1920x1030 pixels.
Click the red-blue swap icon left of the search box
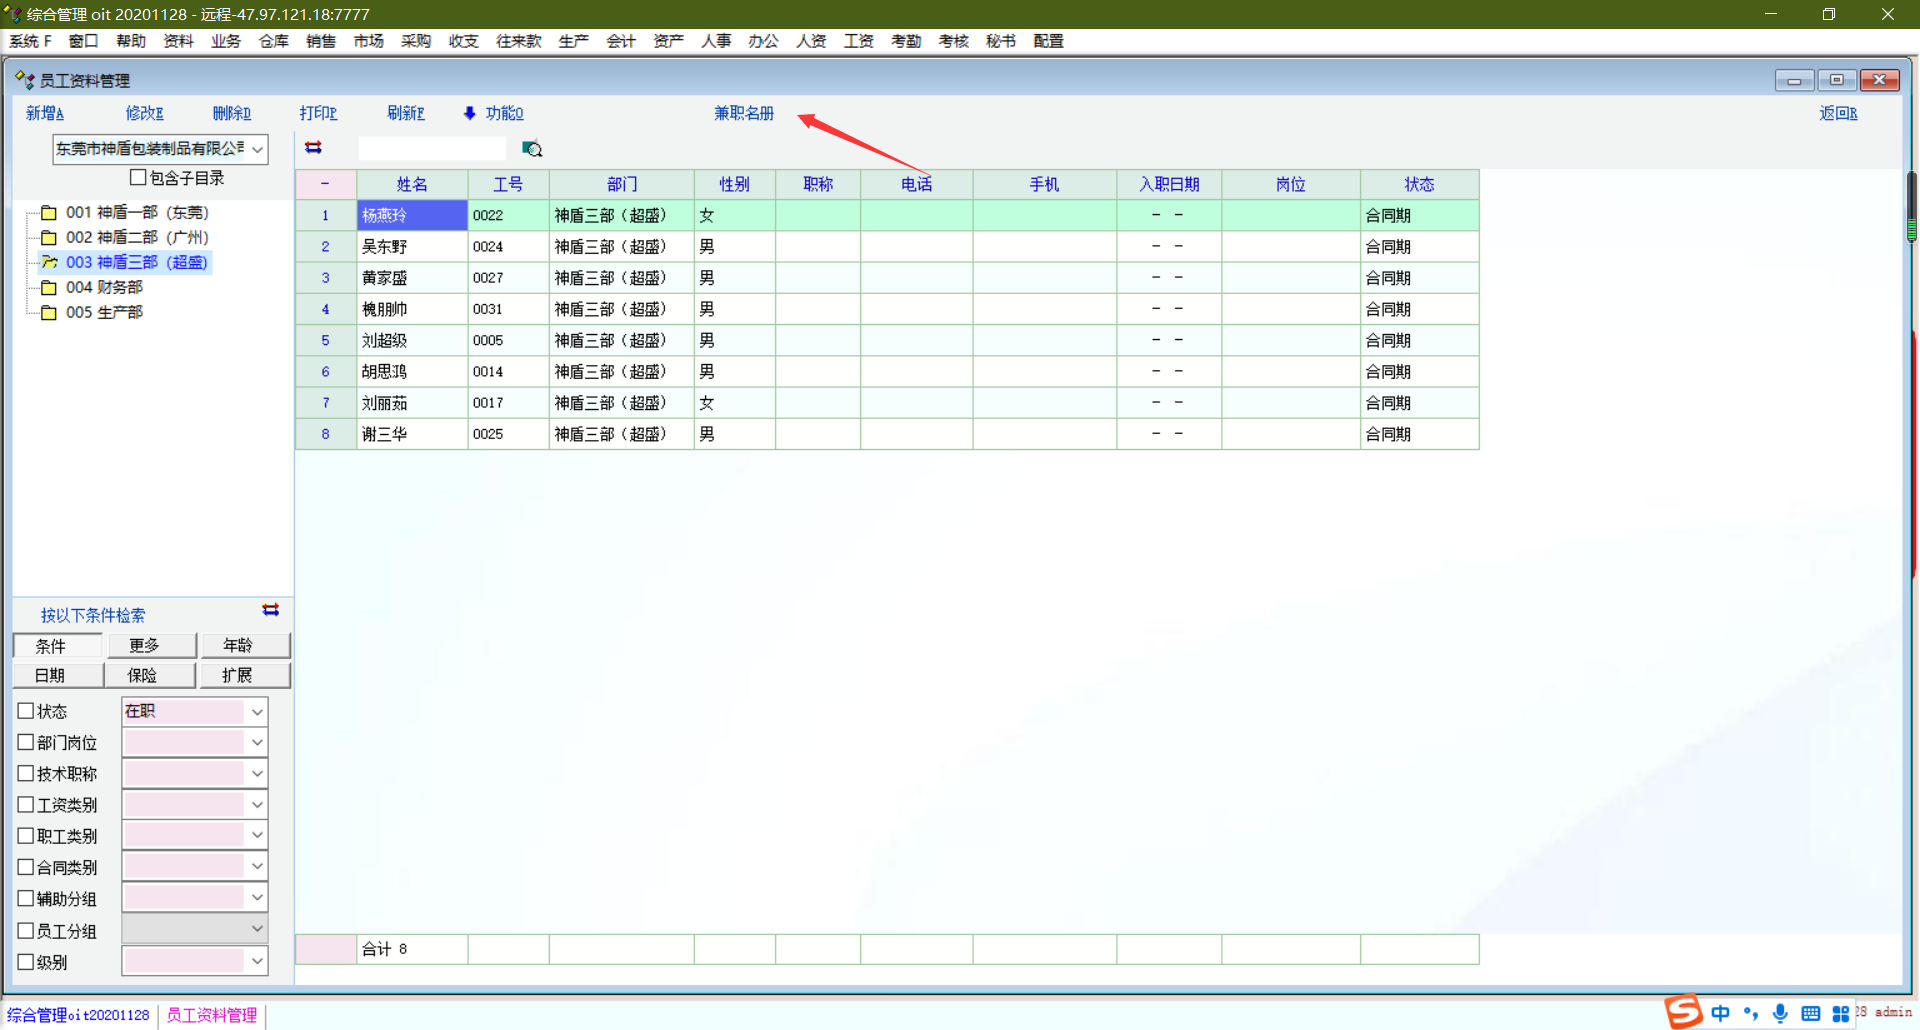tap(313, 148)
